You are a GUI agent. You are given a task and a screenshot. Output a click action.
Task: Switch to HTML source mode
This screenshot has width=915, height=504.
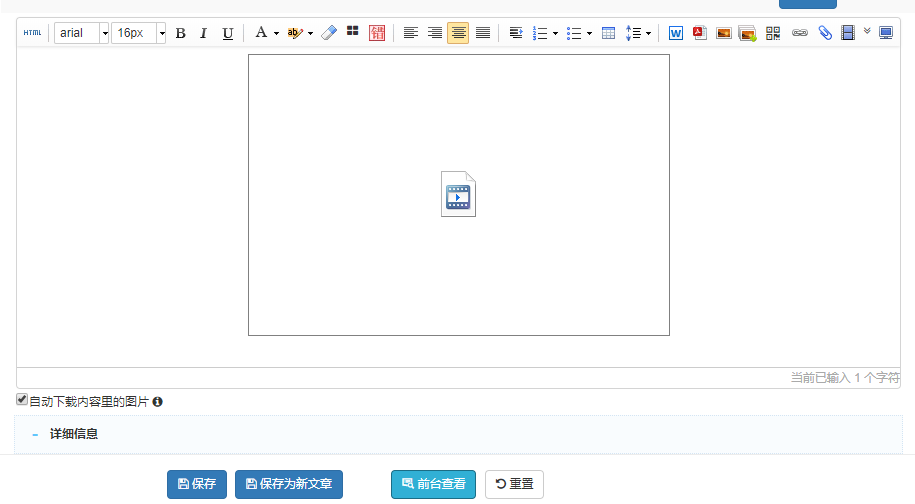(33, 33)
